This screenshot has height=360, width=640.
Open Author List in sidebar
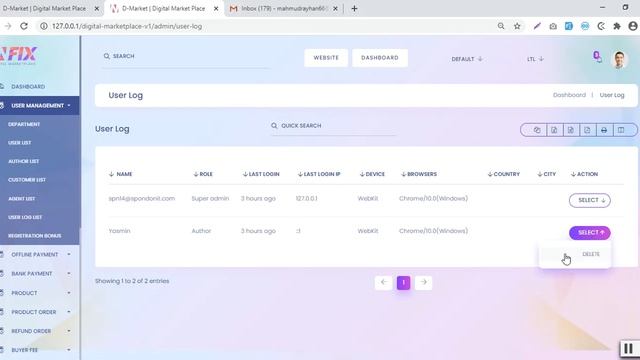pos(24,161)
